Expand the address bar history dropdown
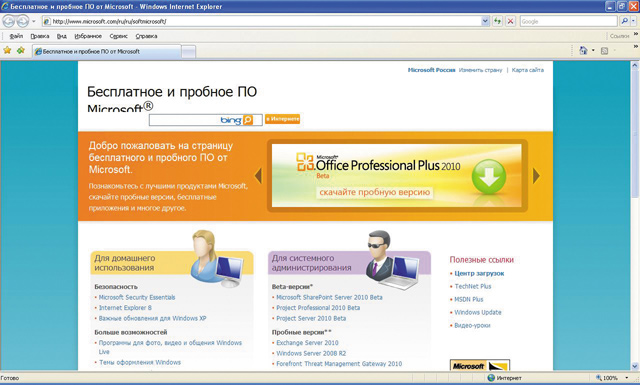640x385 pixels. [x=485, y=21]
